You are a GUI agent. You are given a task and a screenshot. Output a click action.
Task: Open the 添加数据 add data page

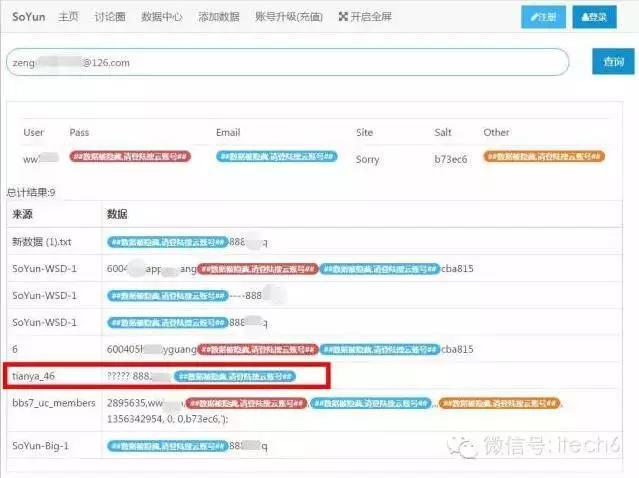point(219,17)
